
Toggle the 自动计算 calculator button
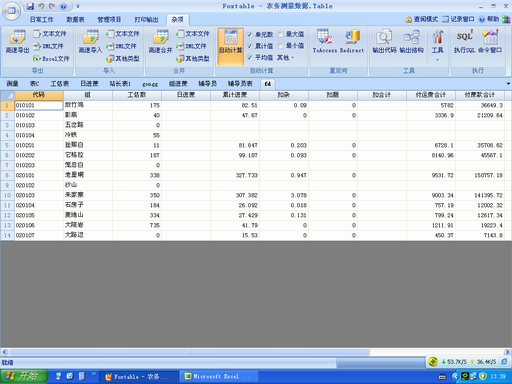tap(231, 46)
